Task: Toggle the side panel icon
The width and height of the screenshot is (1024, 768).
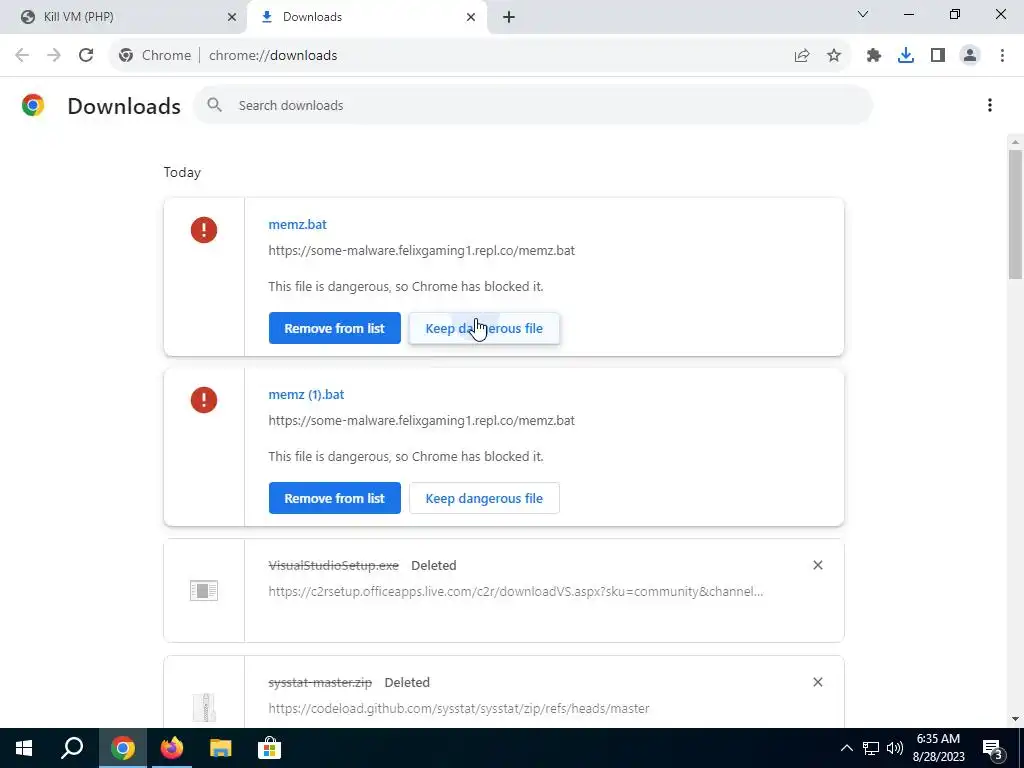Action: (938, 56)
